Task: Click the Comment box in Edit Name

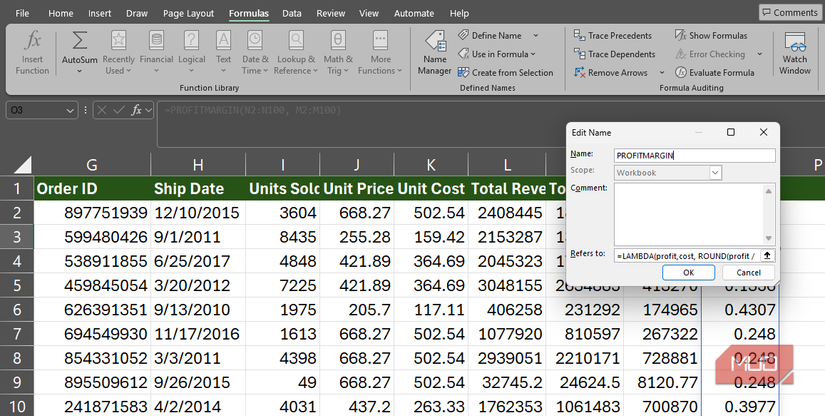Action: point(689,214)
